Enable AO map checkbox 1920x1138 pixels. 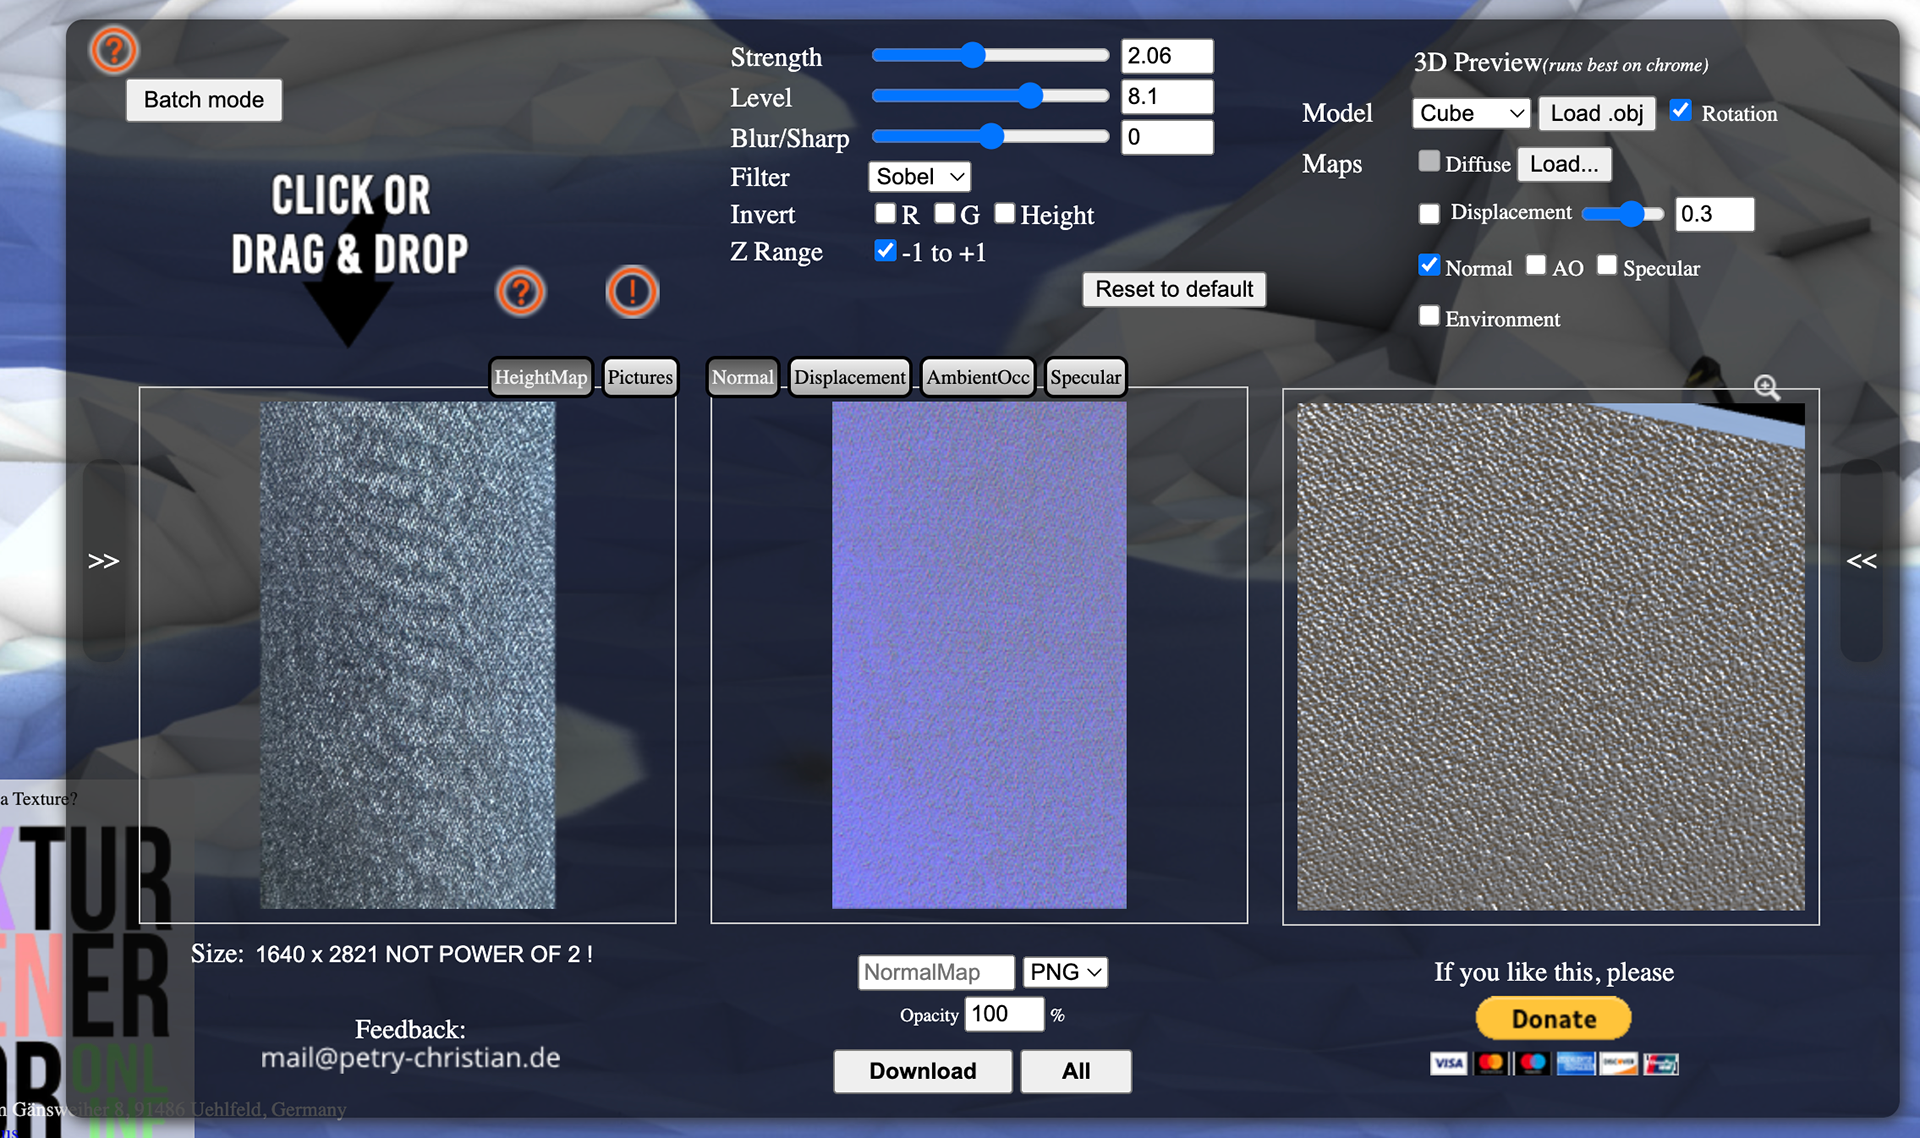coord(1536,265)
